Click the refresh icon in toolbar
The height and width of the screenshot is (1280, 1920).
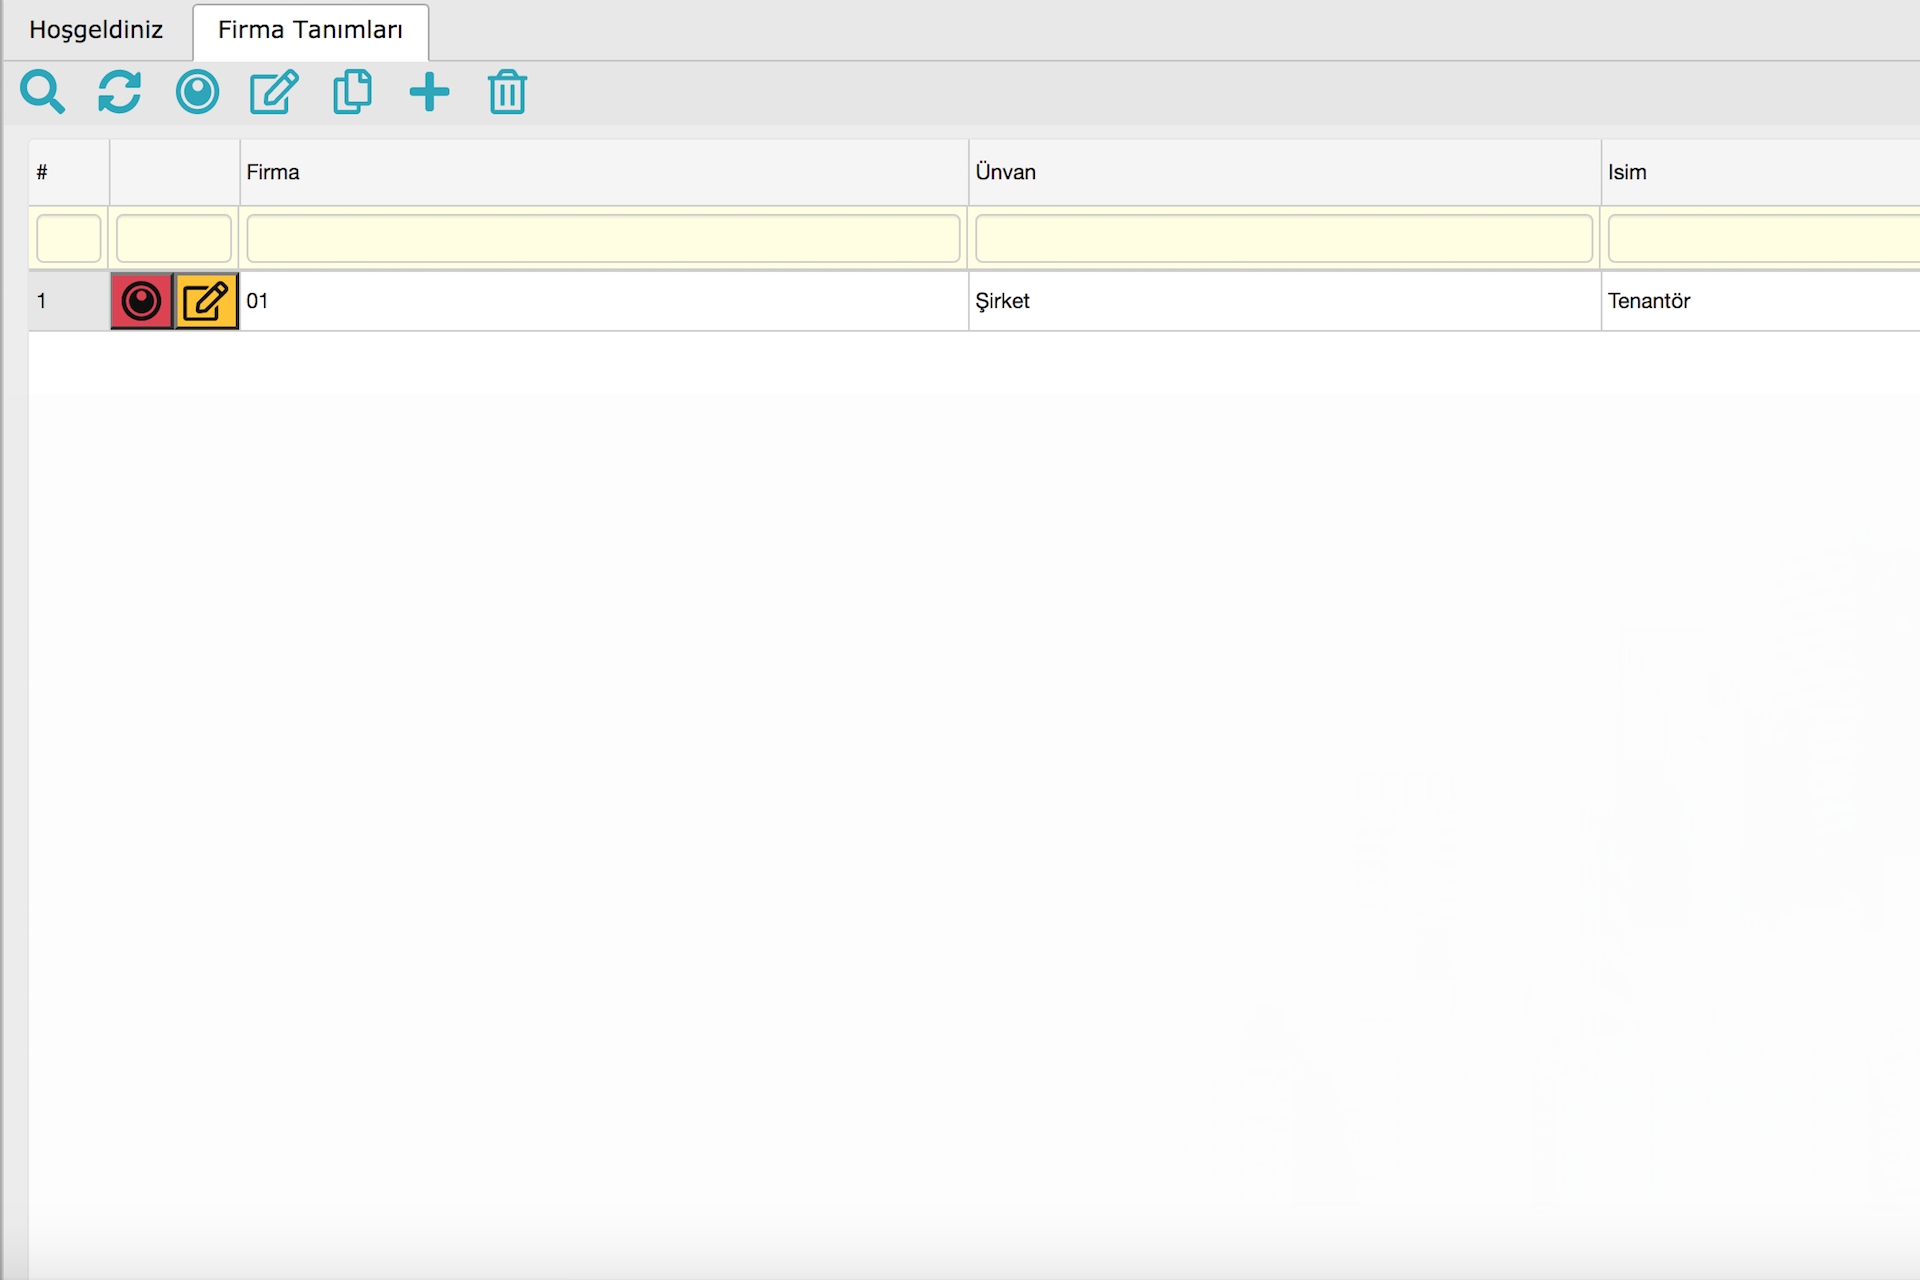[119, 92]
